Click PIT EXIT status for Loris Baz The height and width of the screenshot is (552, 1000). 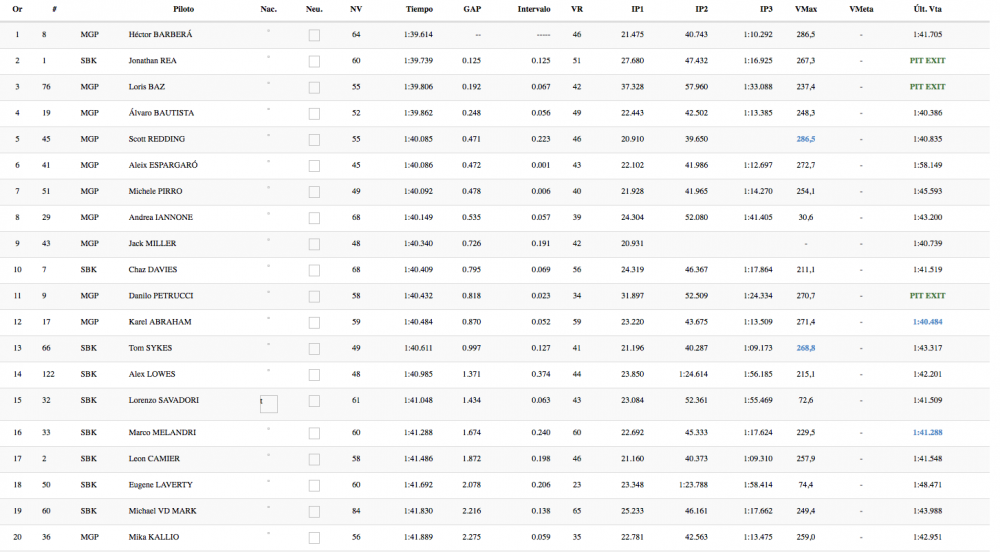click(x=927, y=87)
